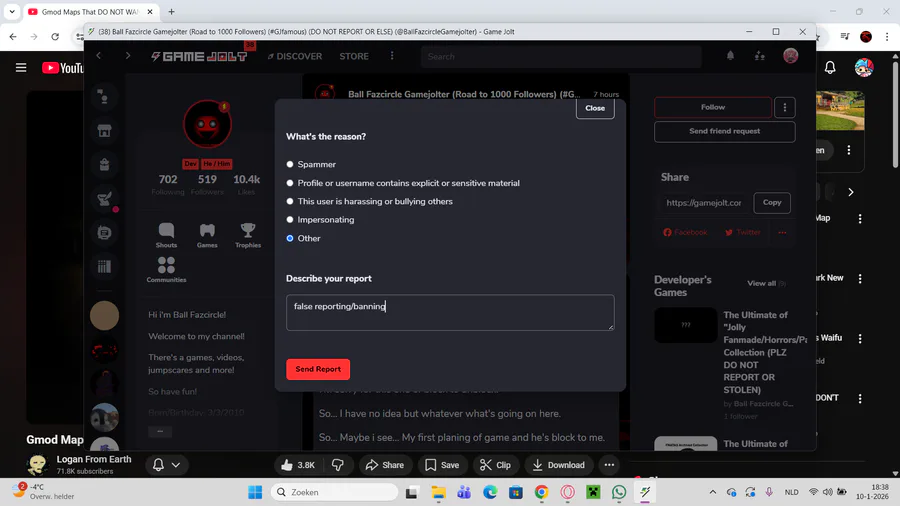Open the Games section icon

tap(207, 235)
